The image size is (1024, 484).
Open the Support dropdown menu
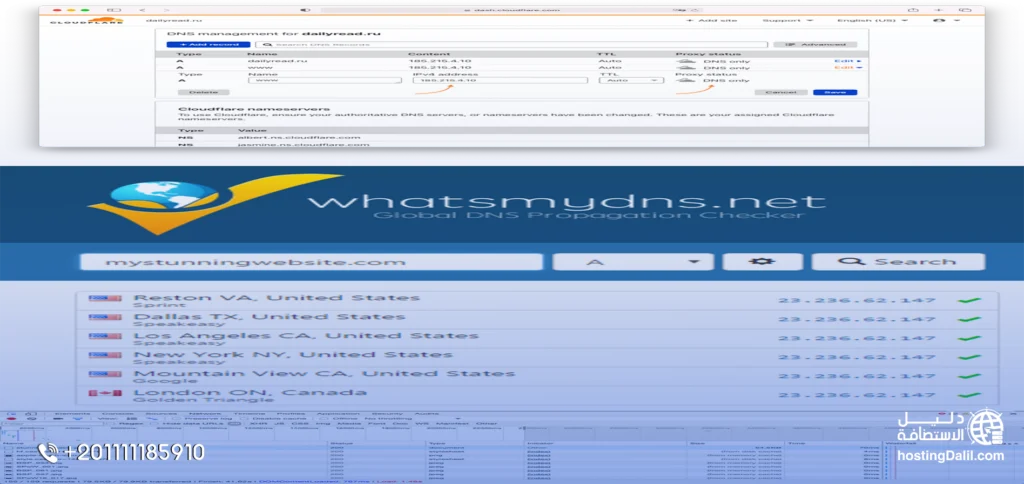pyautogui.click(x=788, y=21)
